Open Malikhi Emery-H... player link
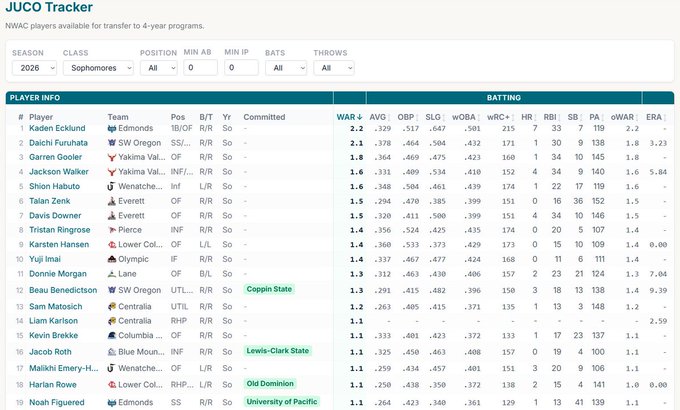The image size is (680, 410). tap(64, 368)
